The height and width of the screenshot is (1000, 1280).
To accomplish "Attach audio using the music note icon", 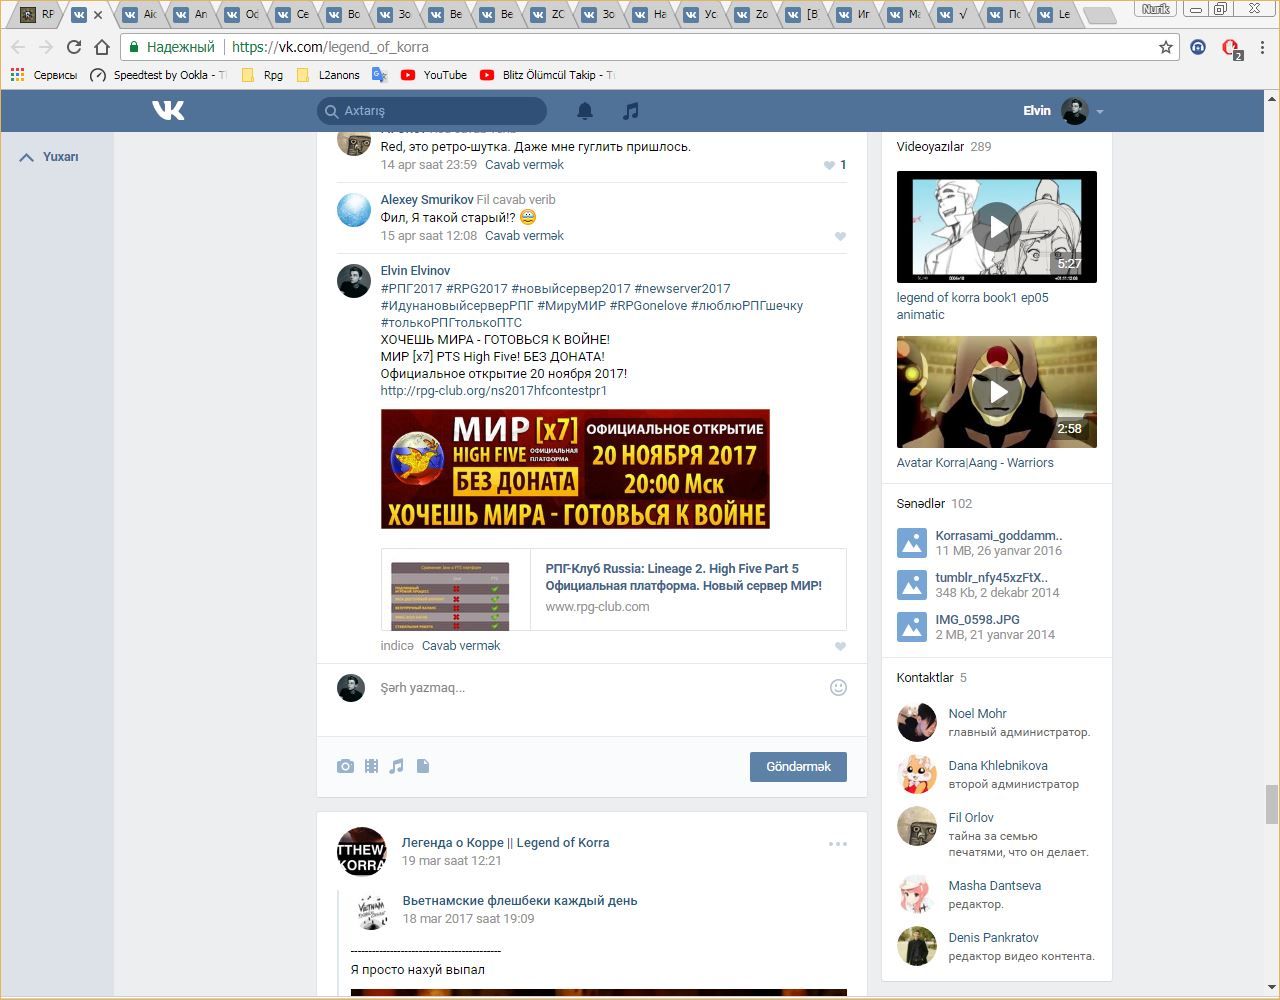I will [x=397, y=766].
